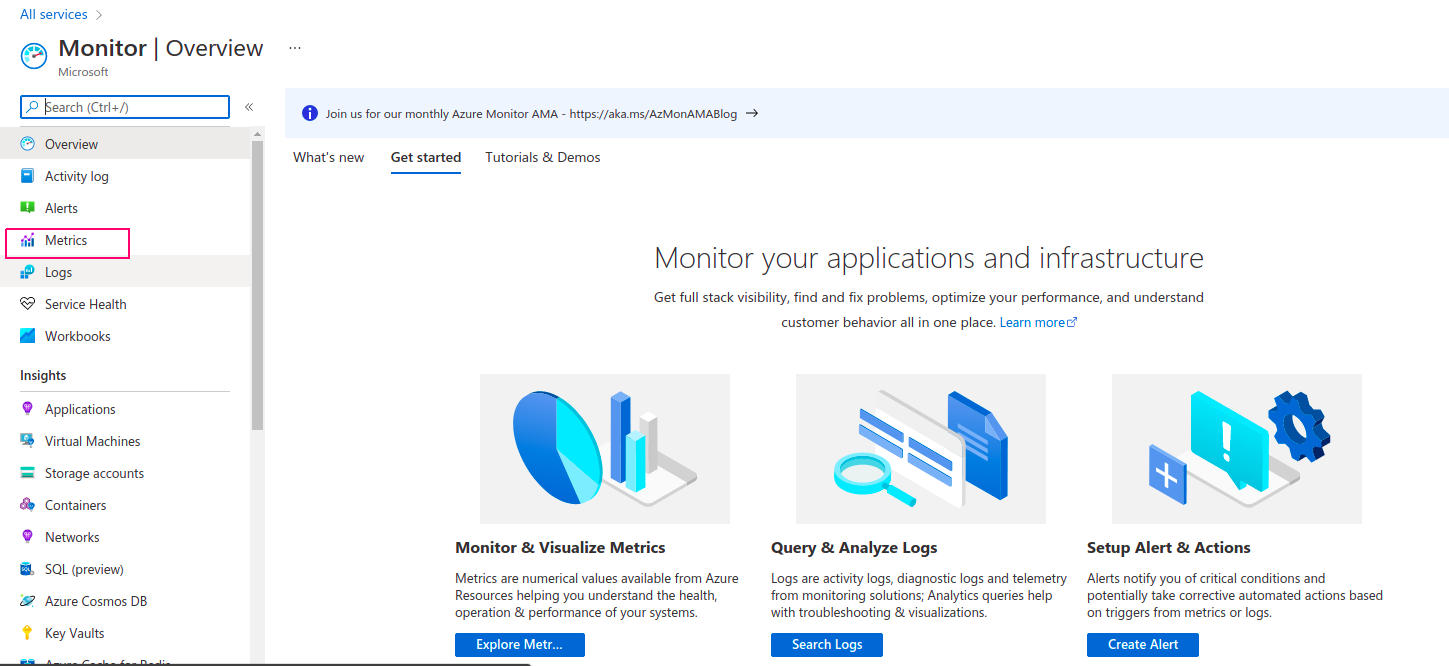
Task: Click the Azure Cosmos DB icon
Action: pos(28,601)
